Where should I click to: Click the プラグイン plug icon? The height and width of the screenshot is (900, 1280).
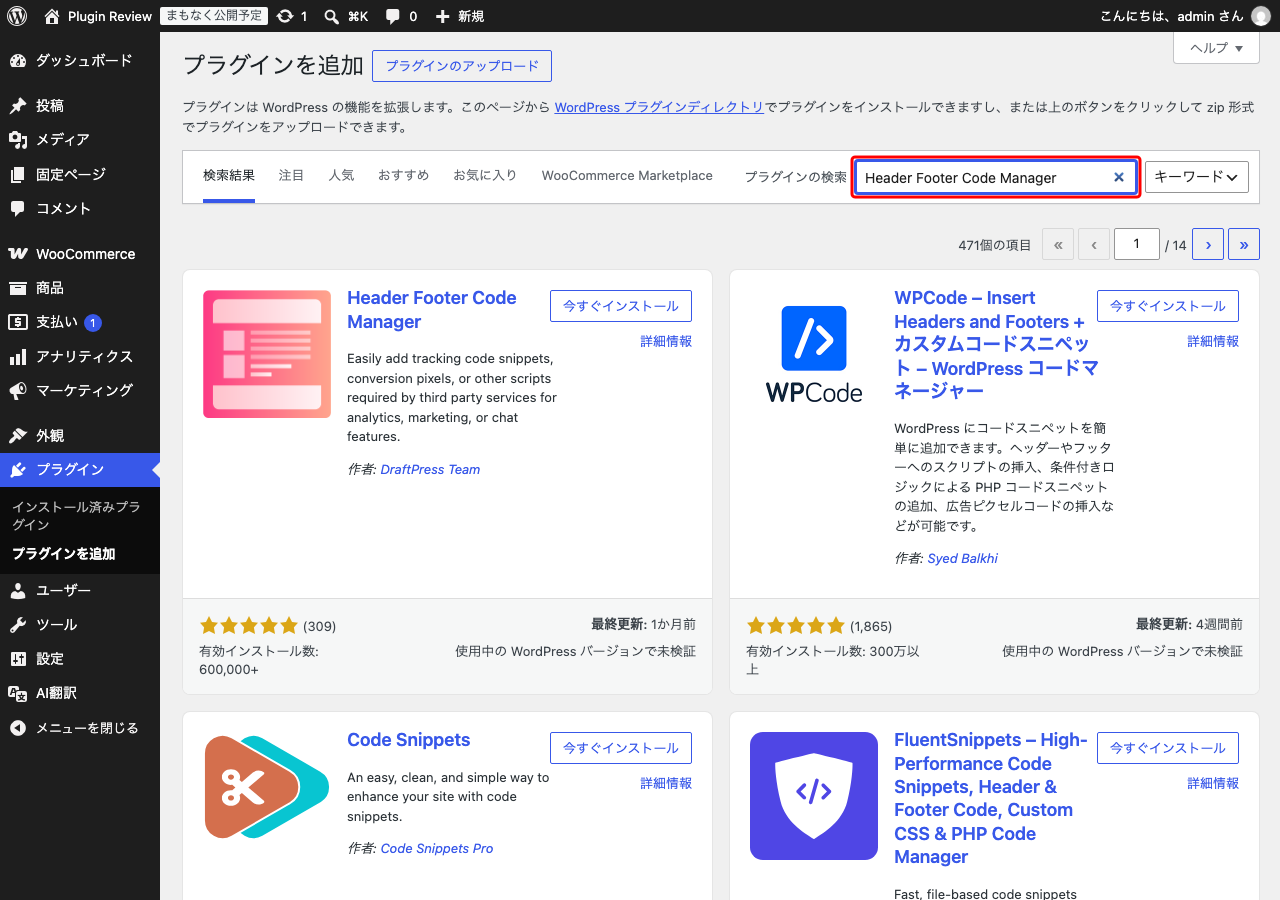[18, 470]
